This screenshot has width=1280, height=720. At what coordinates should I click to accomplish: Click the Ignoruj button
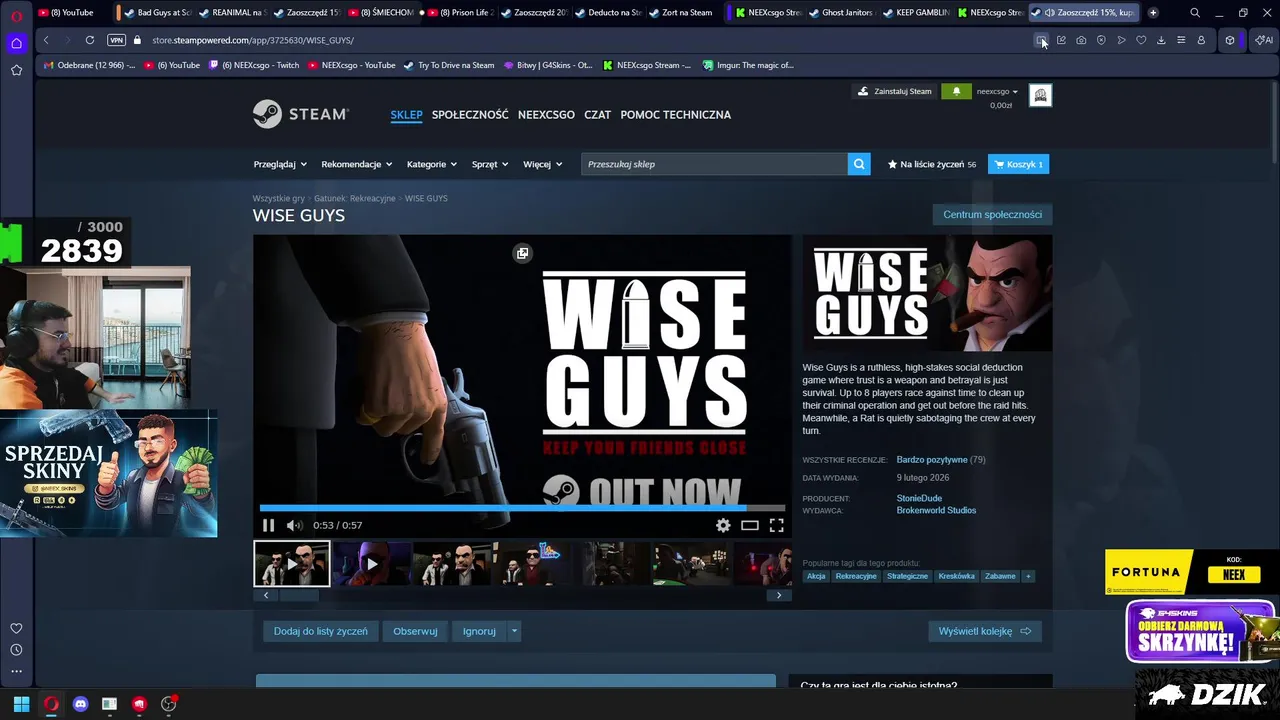coord(479,631)
